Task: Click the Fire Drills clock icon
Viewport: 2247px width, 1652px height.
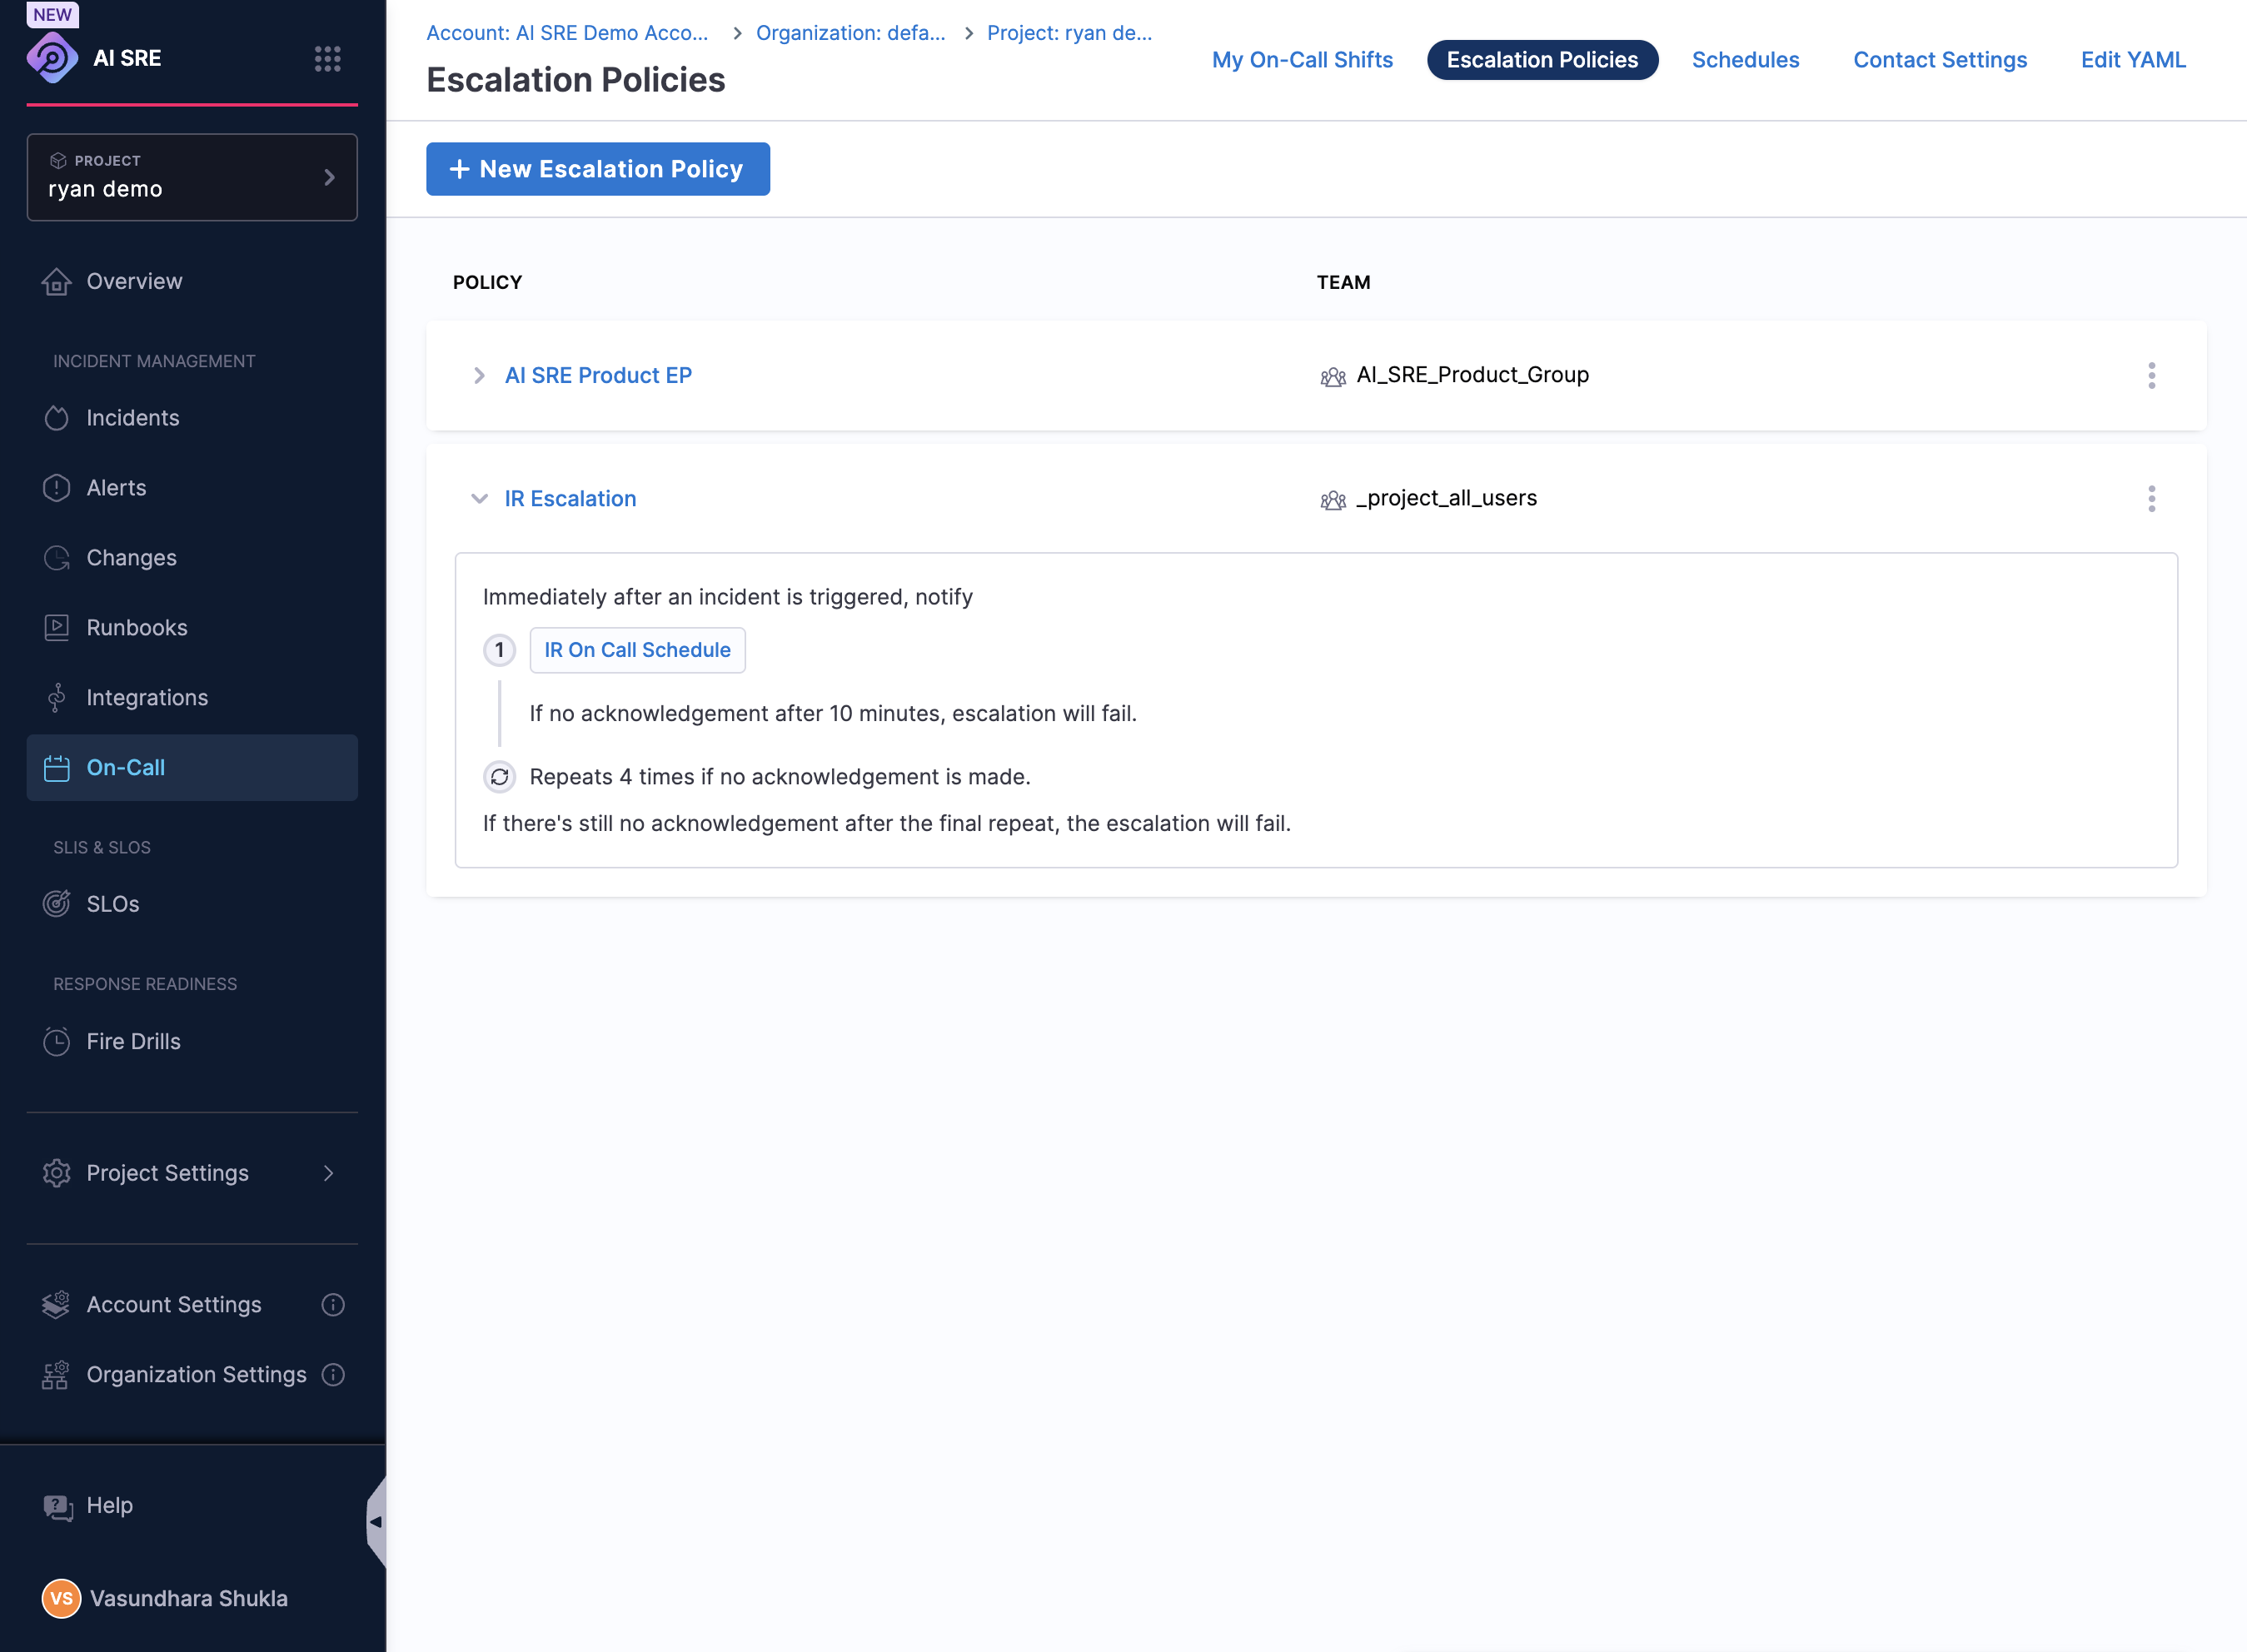Action: 56,1041
